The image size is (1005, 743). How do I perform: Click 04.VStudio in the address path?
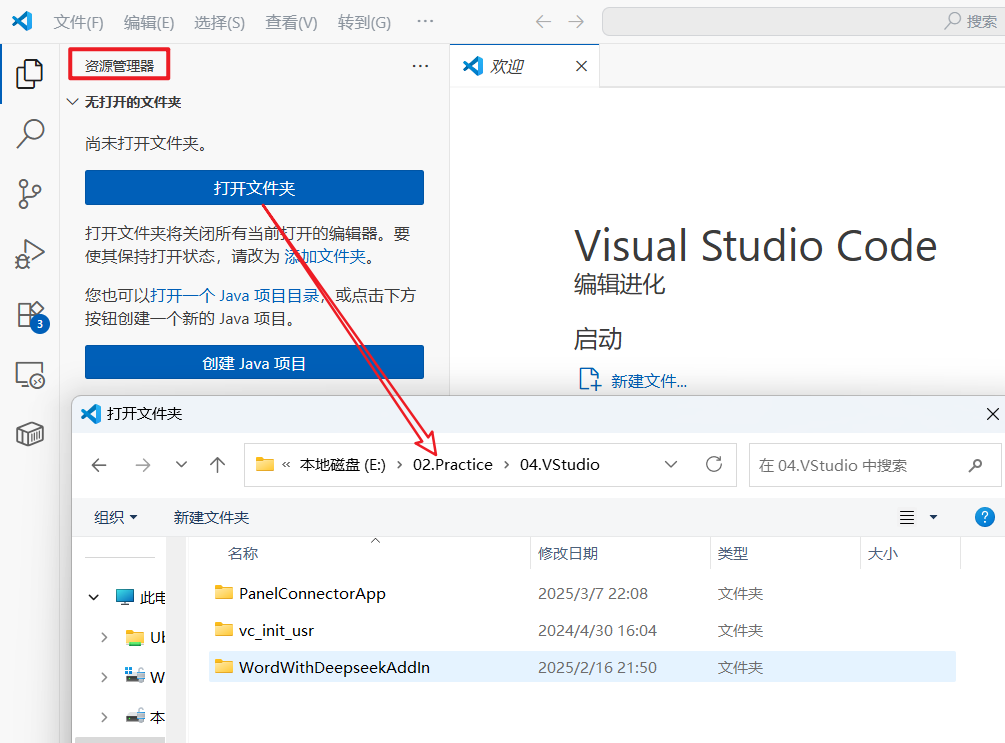point(560,465)
